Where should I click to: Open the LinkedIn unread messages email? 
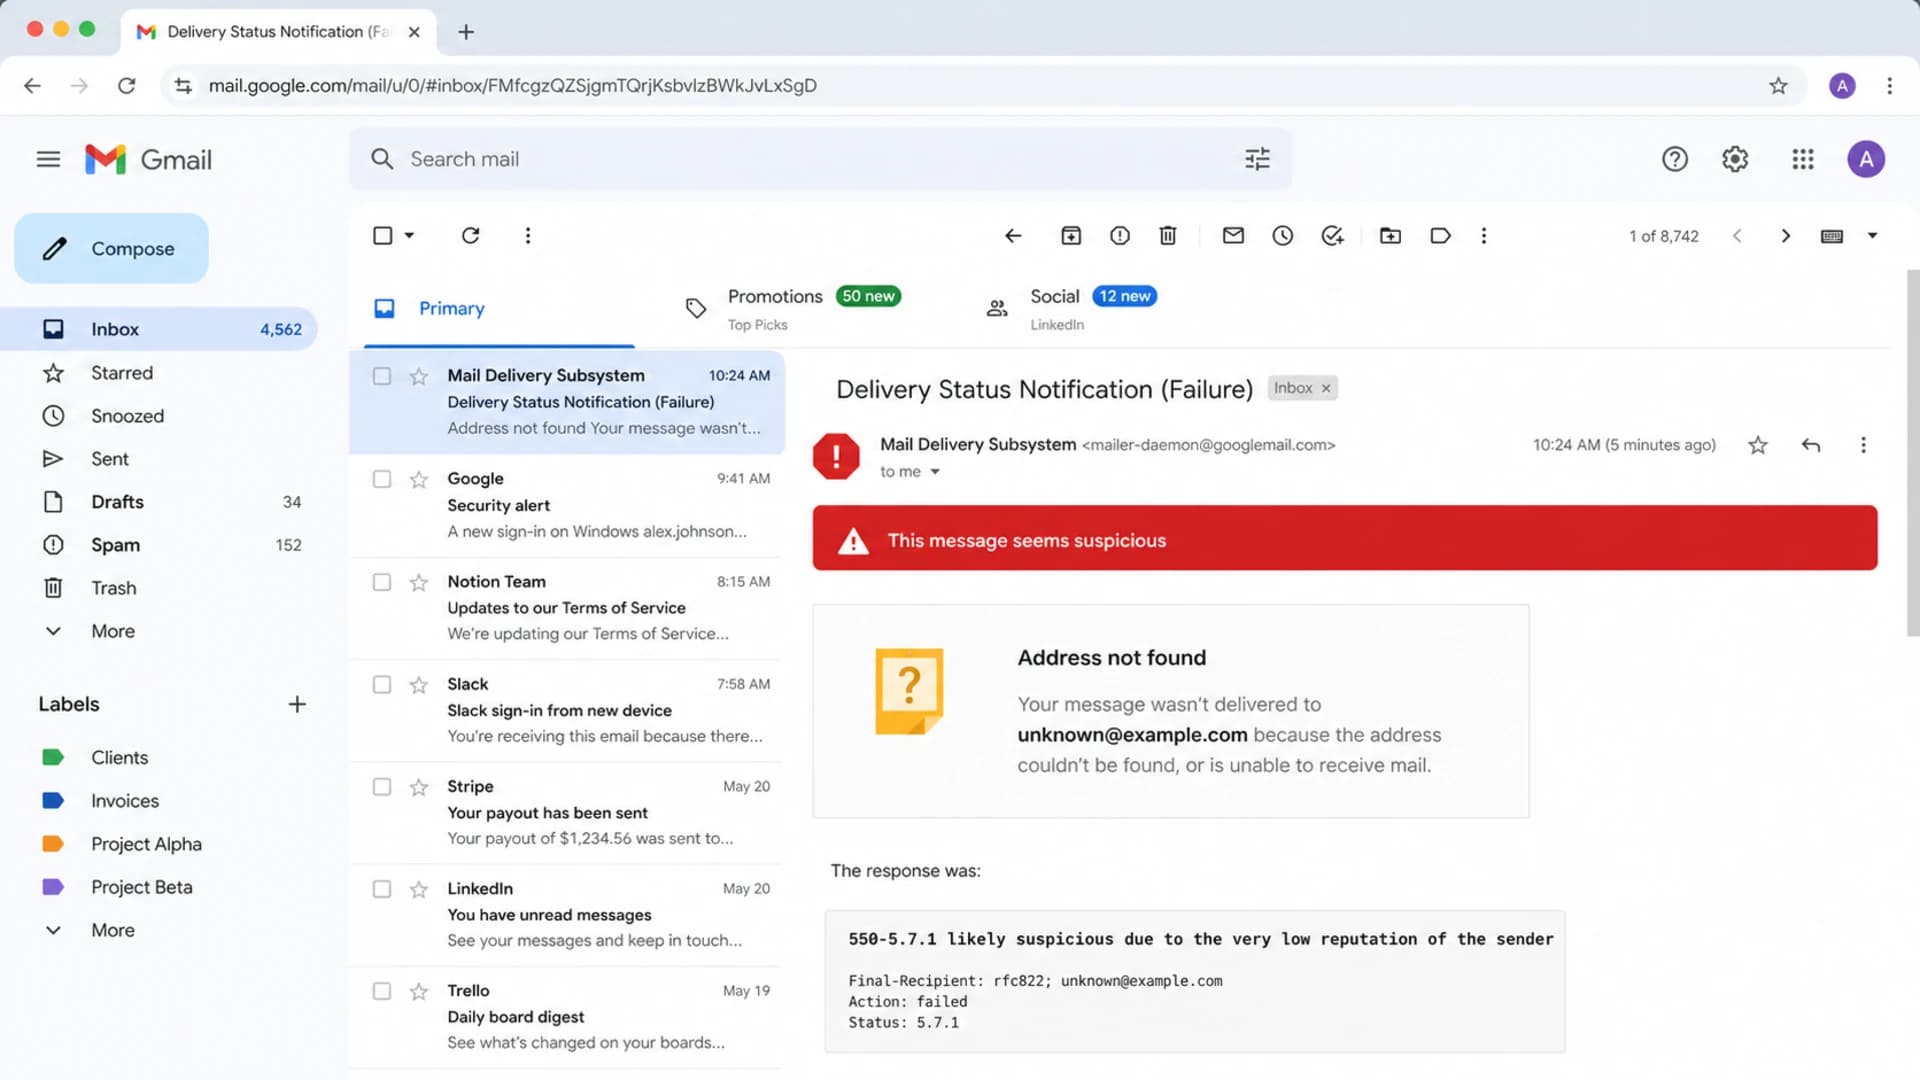tap(566, 915)
